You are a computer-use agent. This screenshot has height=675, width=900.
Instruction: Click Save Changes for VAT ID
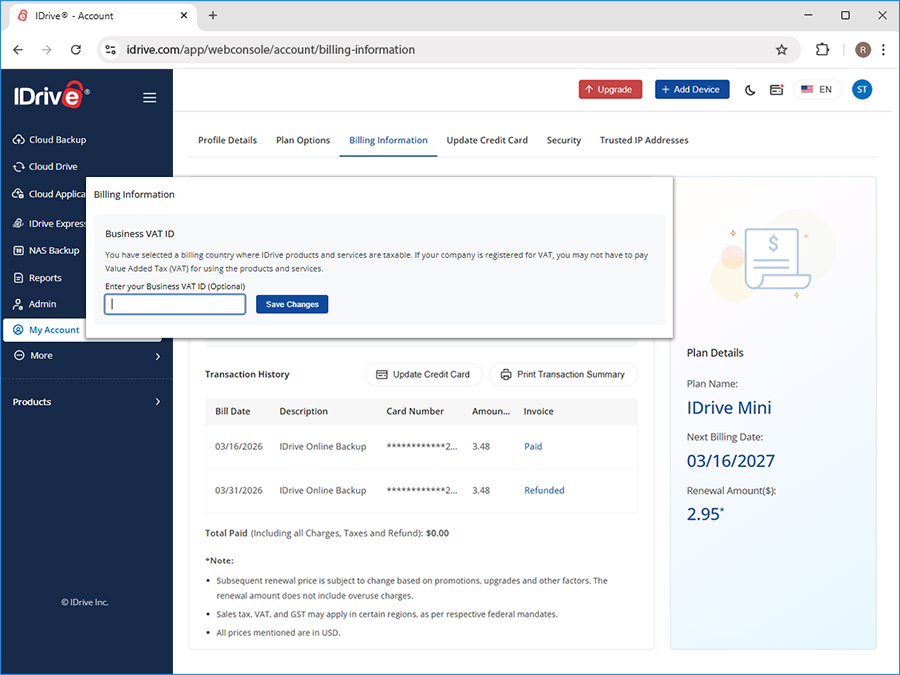tap(292, 304)
